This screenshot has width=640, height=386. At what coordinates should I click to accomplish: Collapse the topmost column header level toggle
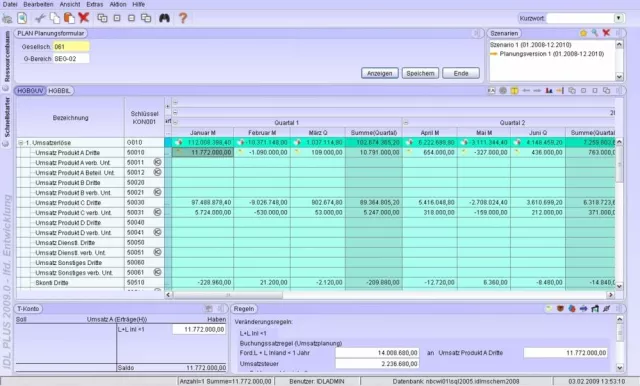(176, 102)
